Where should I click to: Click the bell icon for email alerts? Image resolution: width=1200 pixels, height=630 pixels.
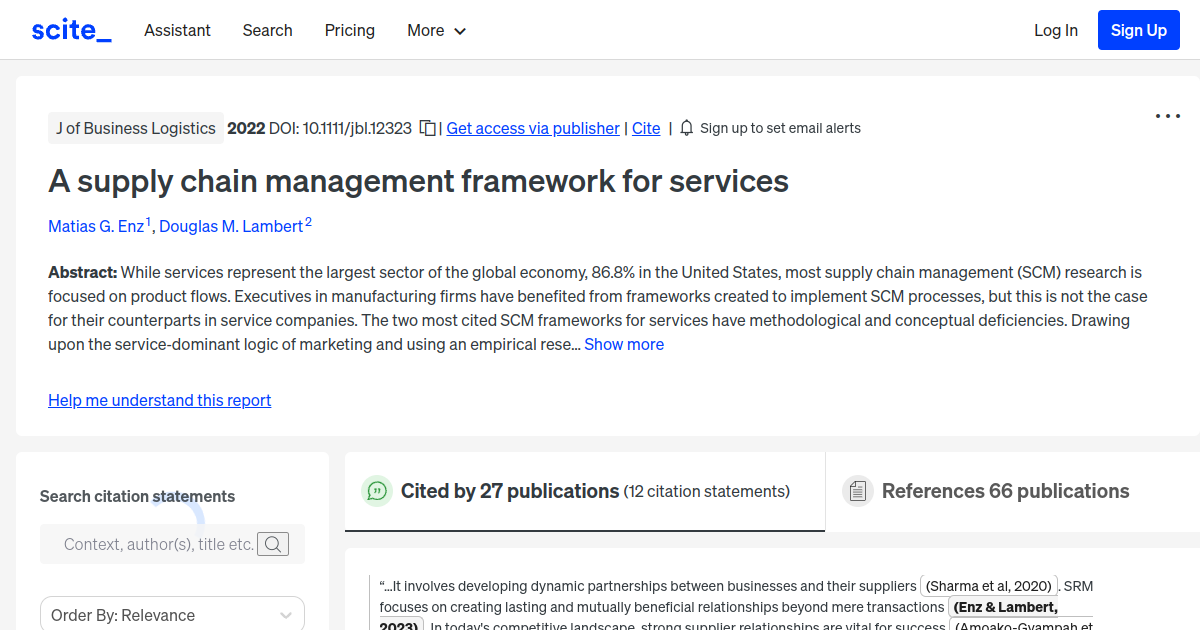(686, 128)
